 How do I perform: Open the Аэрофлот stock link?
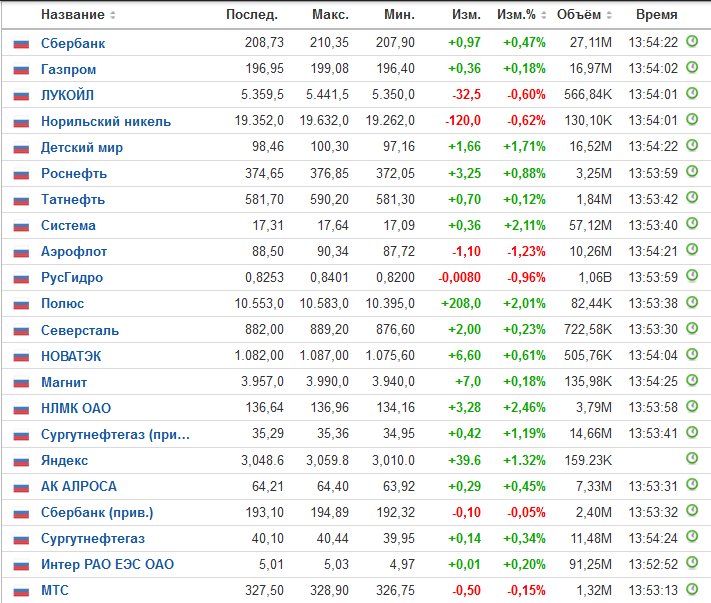pos(74,251)
